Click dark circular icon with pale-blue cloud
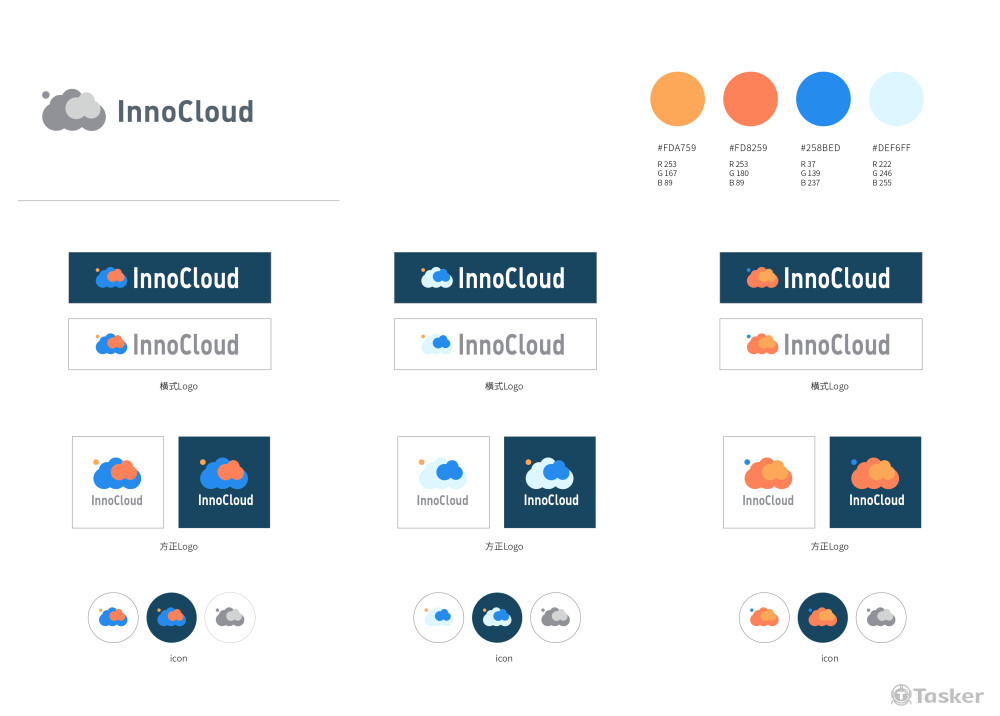 [x=497, y=617]
